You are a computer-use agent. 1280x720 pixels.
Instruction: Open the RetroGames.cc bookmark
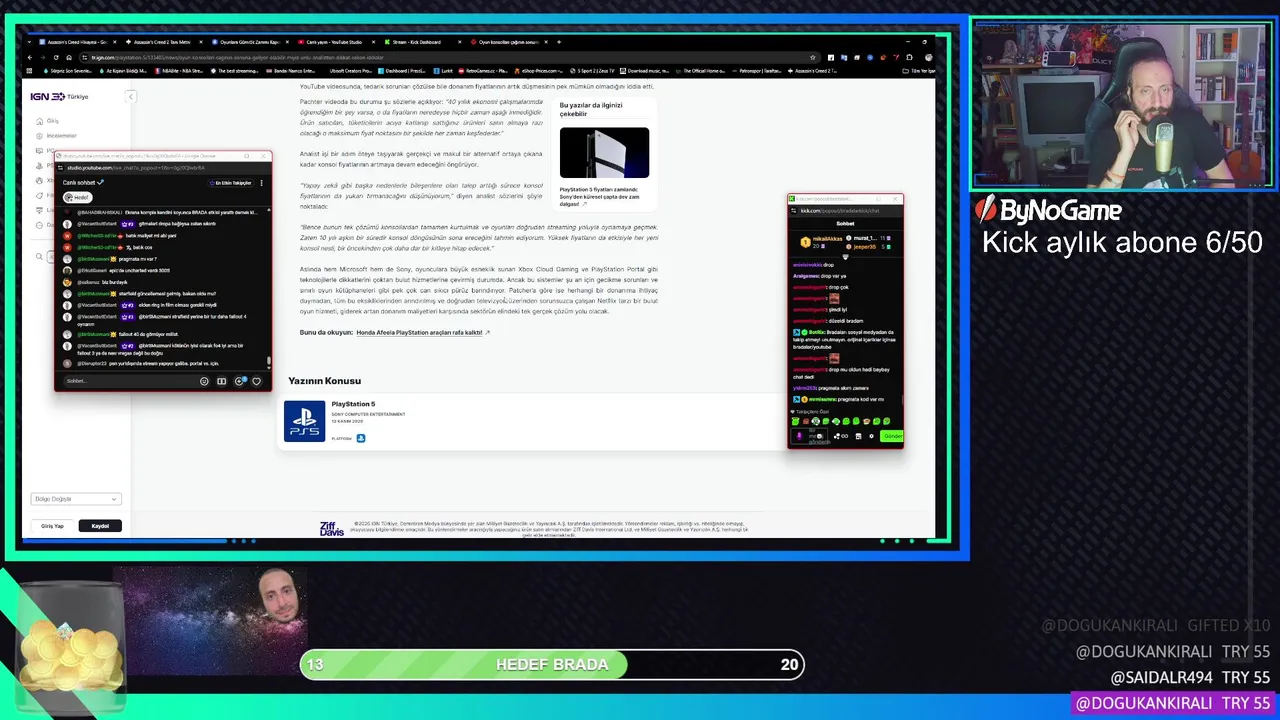[484, 71]
